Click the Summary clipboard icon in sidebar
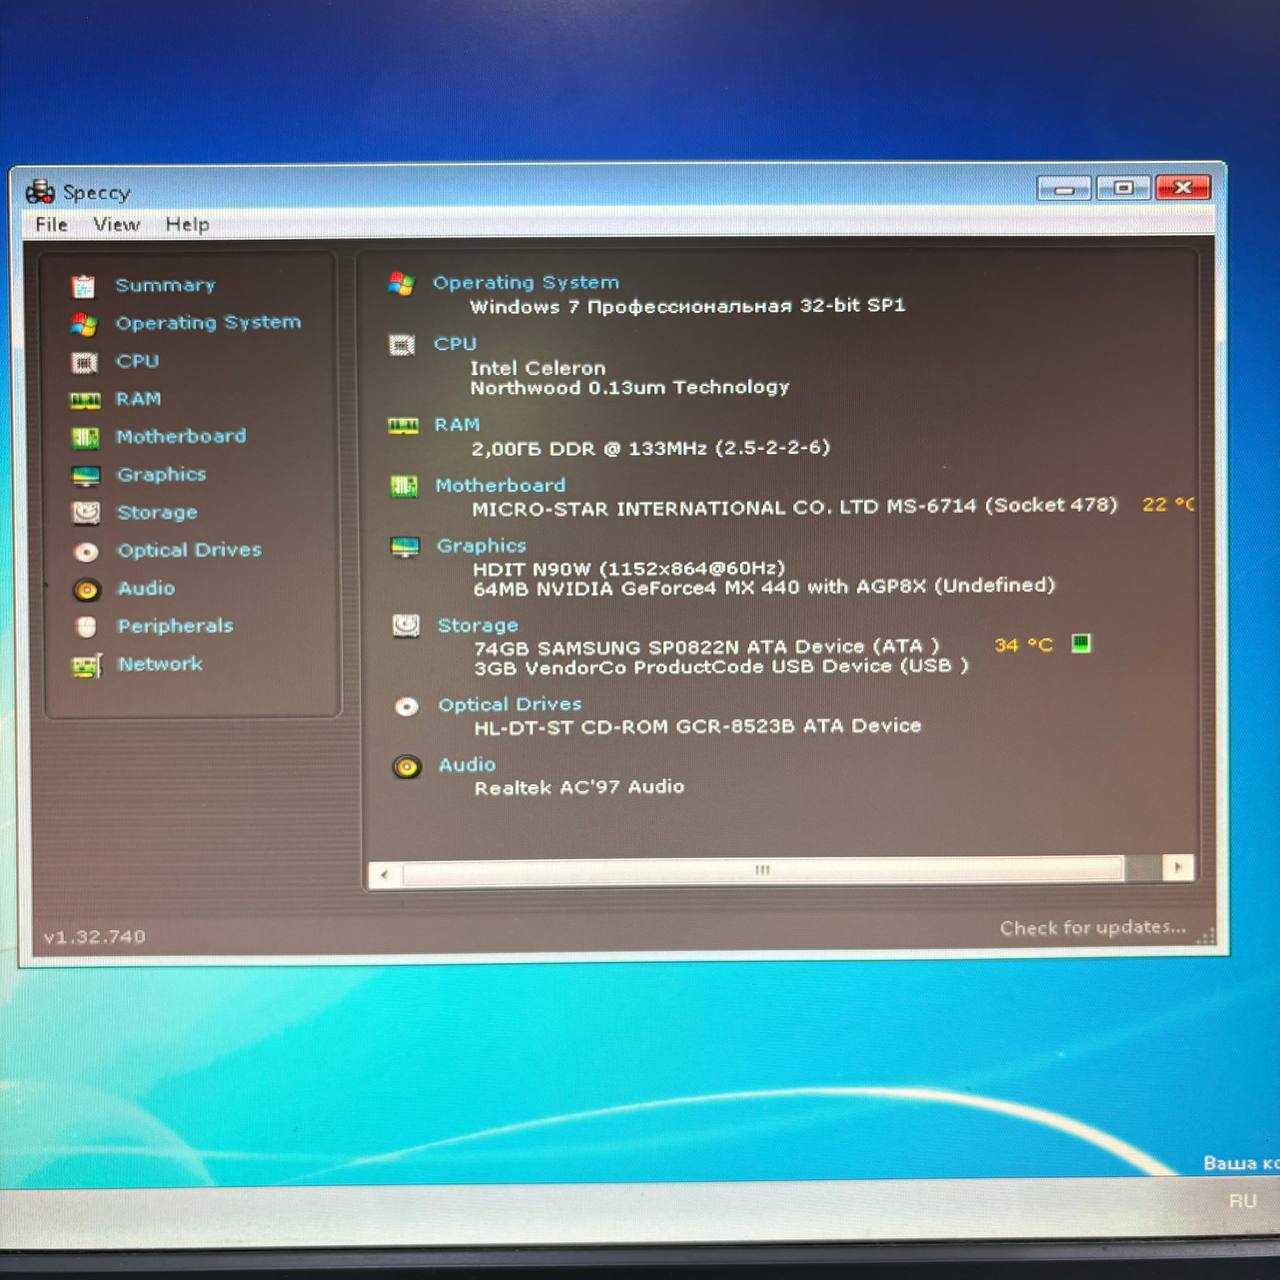 click(x=84, y=287)
